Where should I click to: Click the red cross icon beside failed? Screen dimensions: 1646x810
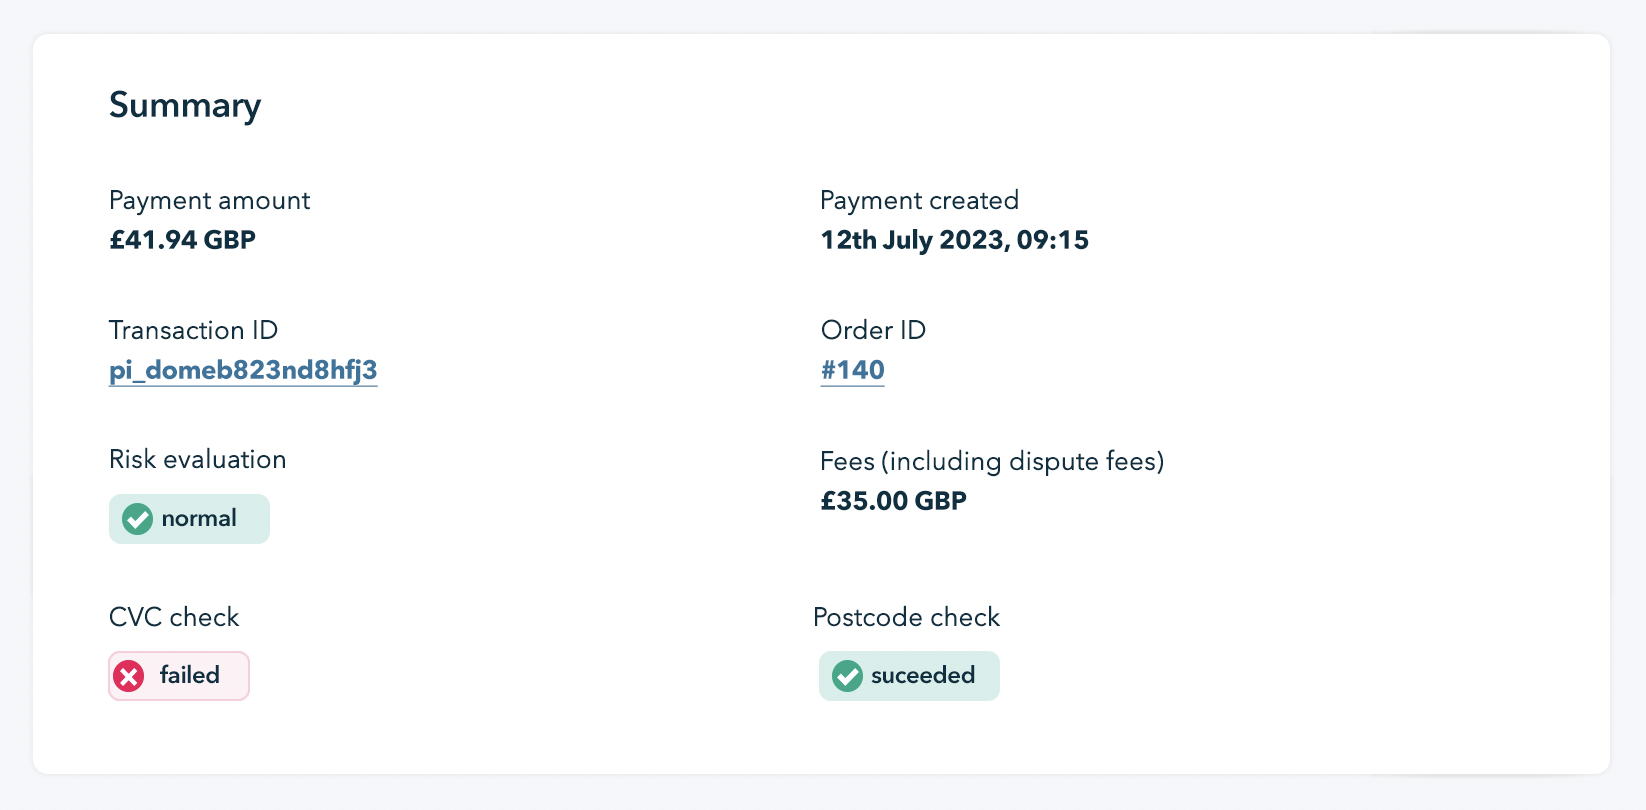coord(129,676)
